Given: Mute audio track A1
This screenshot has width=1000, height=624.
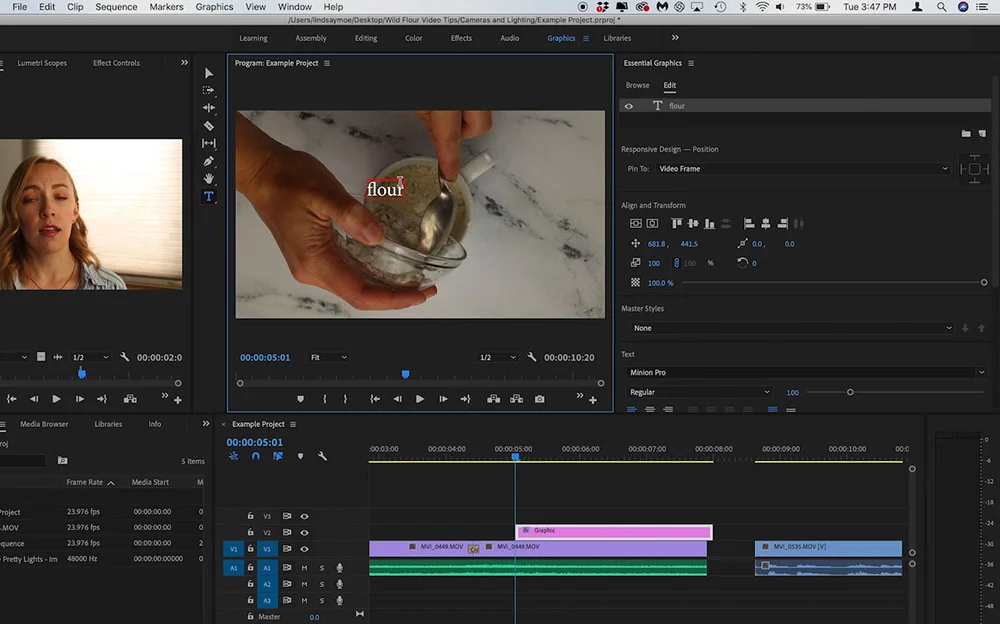Looking at the screenshot, I should coord(304,568).
